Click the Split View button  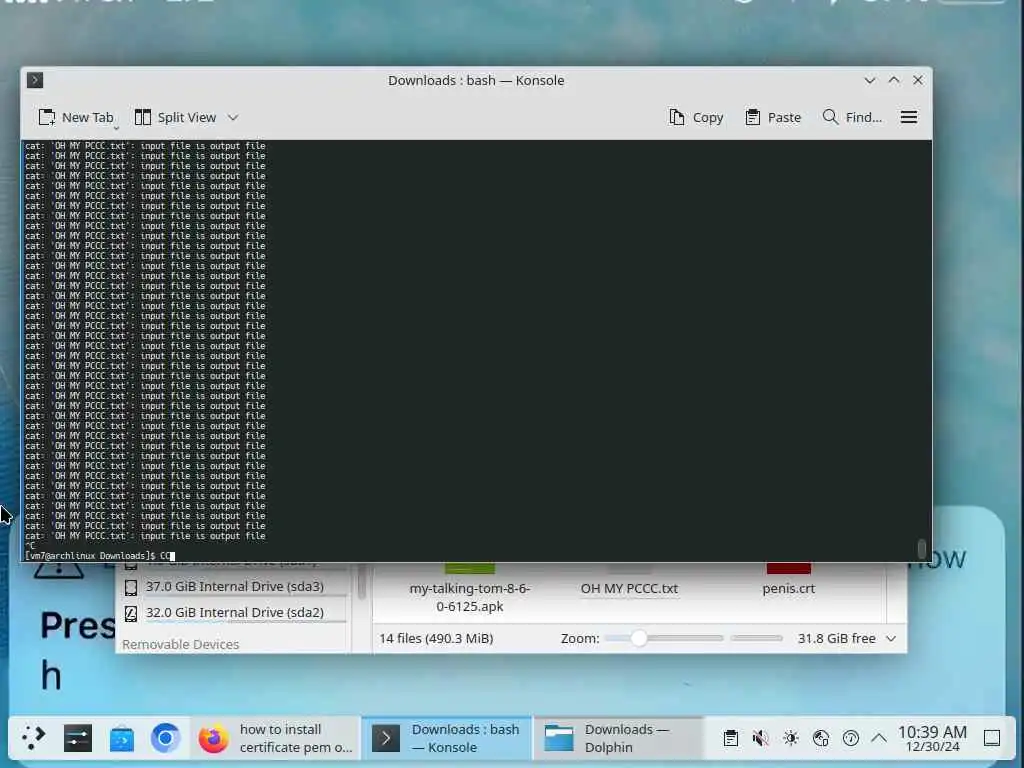[x=175, y=118]
